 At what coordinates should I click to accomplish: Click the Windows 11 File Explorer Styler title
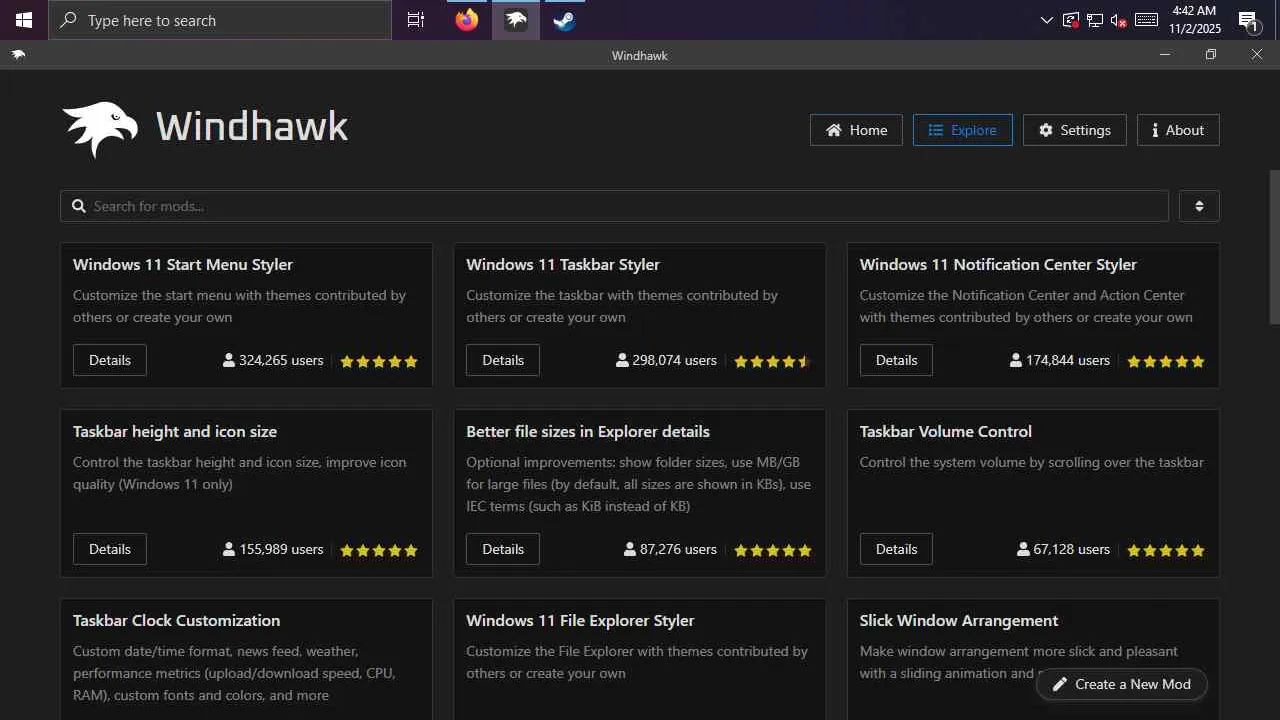[580, 621]
